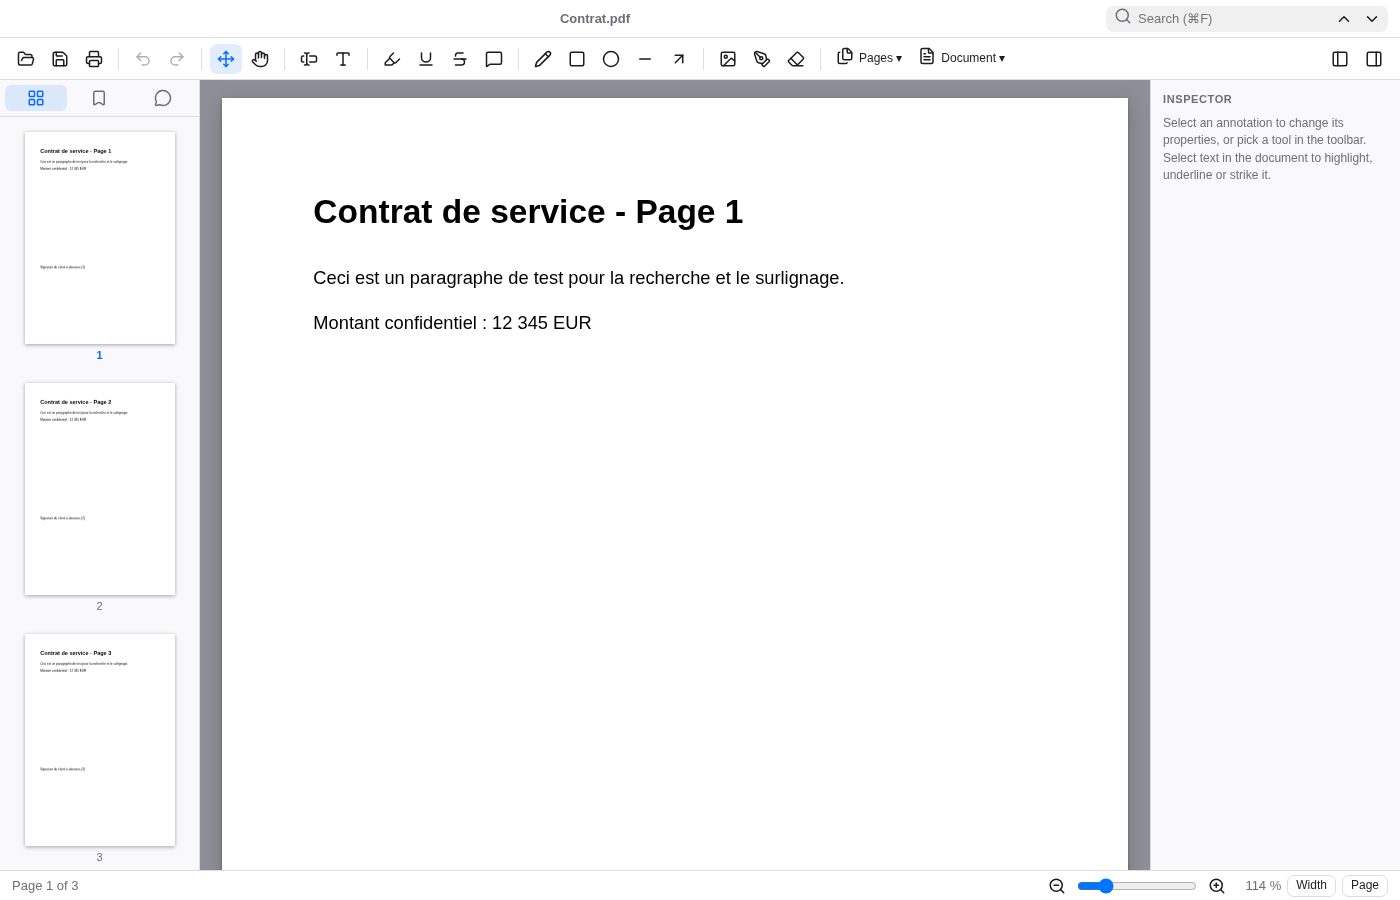Viewport: 1400px width, 900px height.
Task: Fit the whole Page in view
Action: [1365, 885]
